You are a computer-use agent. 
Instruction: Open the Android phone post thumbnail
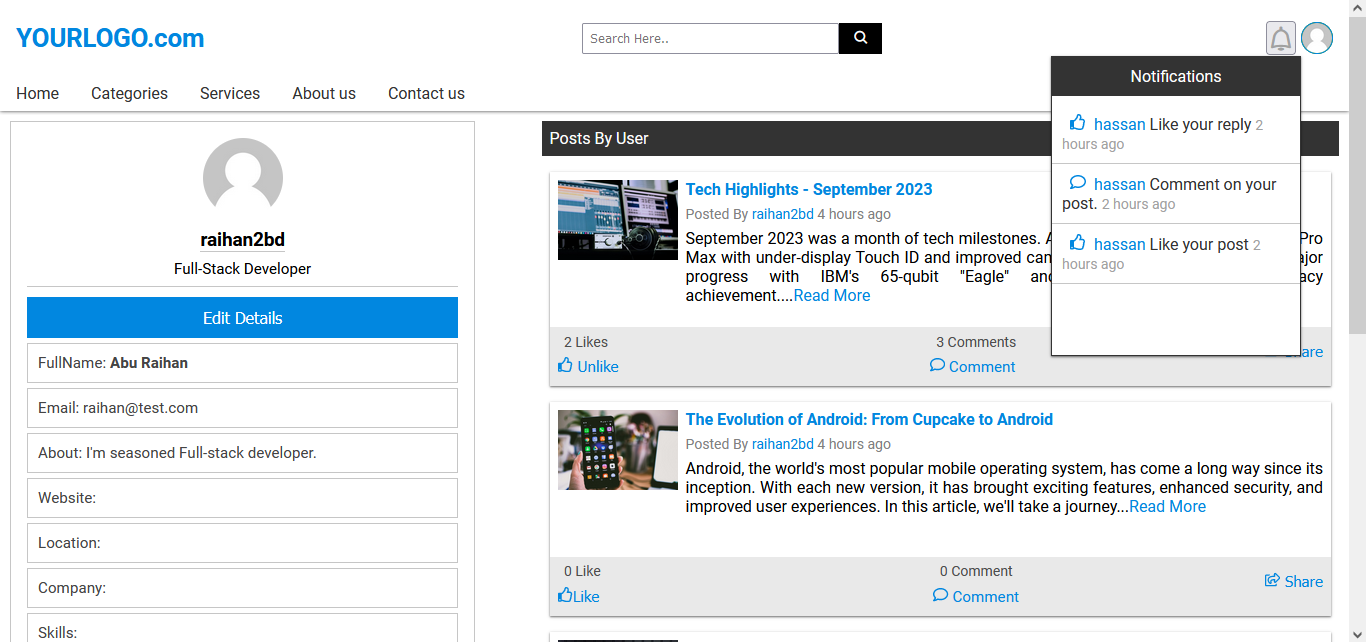coord(617,450)
